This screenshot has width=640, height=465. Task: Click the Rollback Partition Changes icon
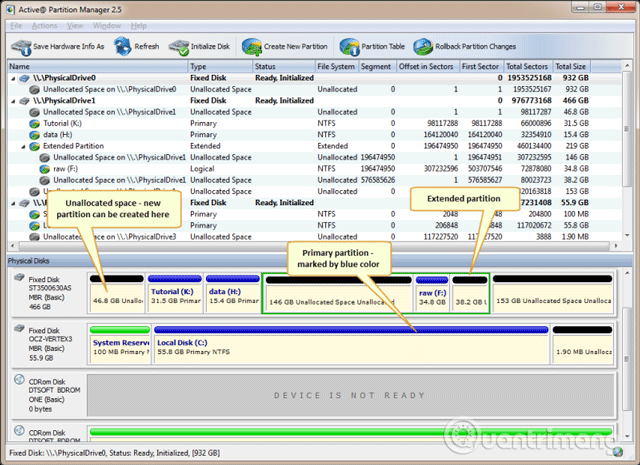[424, 46]
